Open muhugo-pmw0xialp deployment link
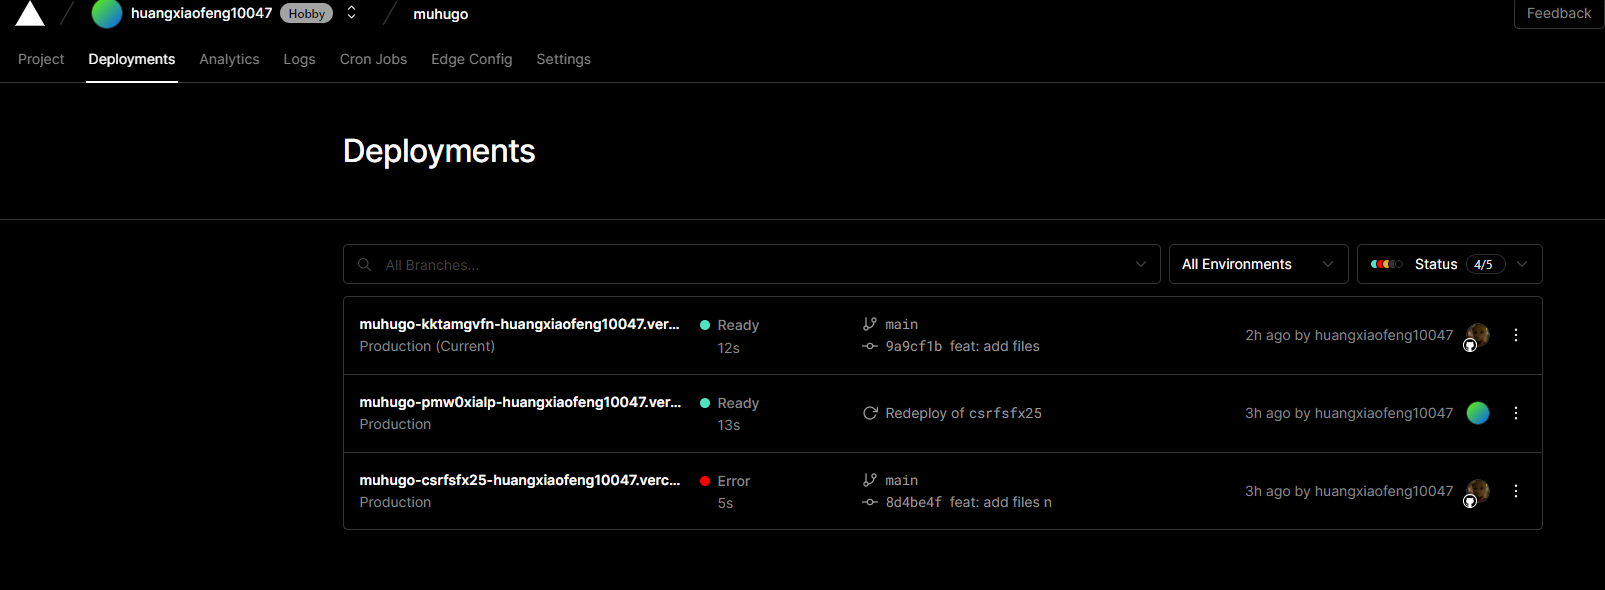 click(x=520, y=402)
